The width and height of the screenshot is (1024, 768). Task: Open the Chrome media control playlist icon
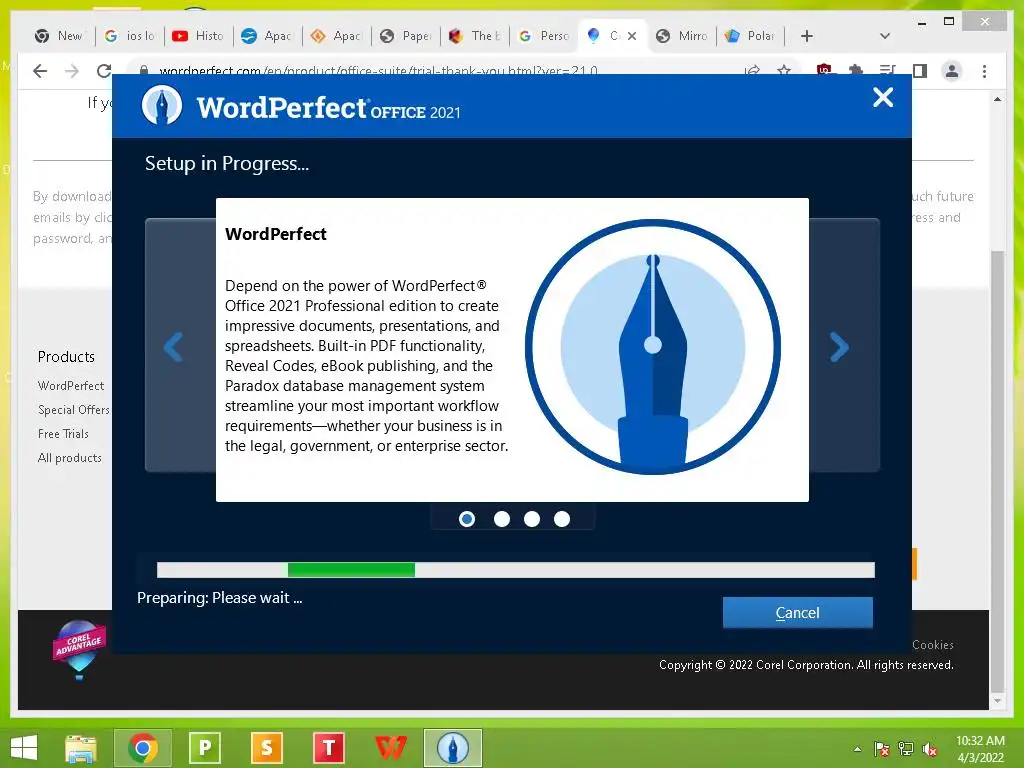point(888,71)
